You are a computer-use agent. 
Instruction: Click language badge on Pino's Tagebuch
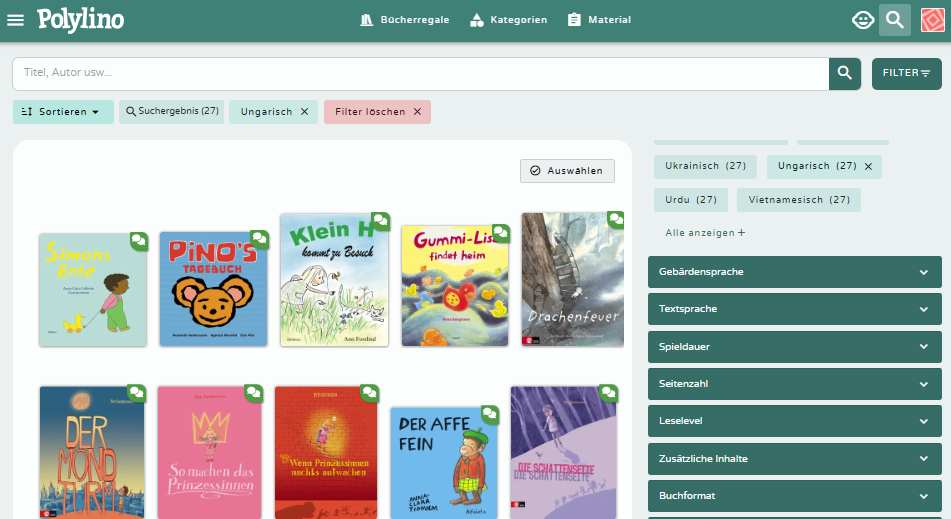pos(259,239)
